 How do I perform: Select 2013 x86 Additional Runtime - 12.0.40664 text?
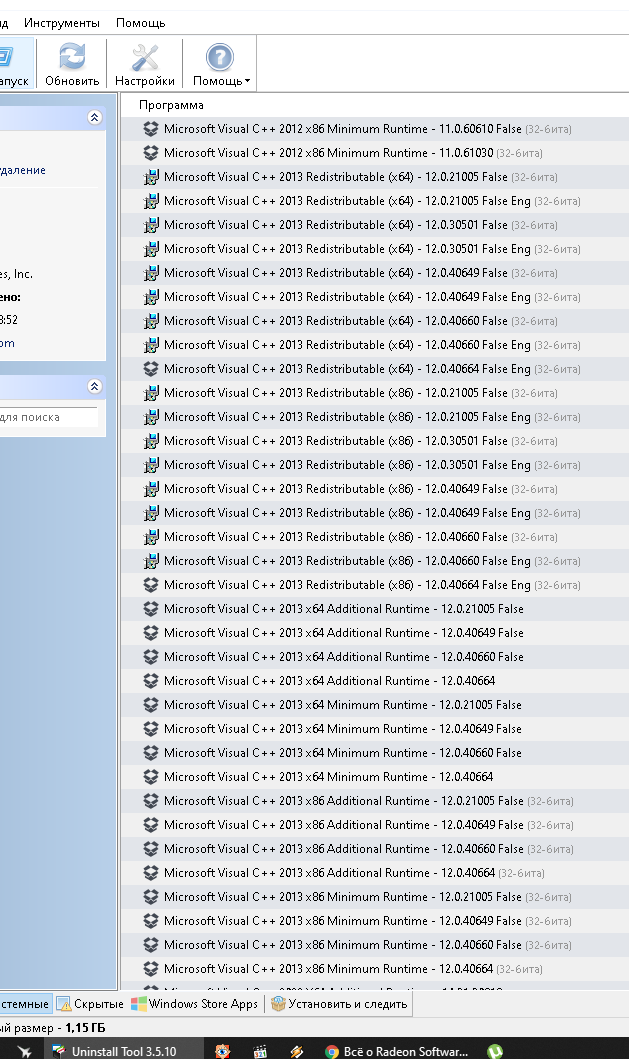tap(330, 873)
